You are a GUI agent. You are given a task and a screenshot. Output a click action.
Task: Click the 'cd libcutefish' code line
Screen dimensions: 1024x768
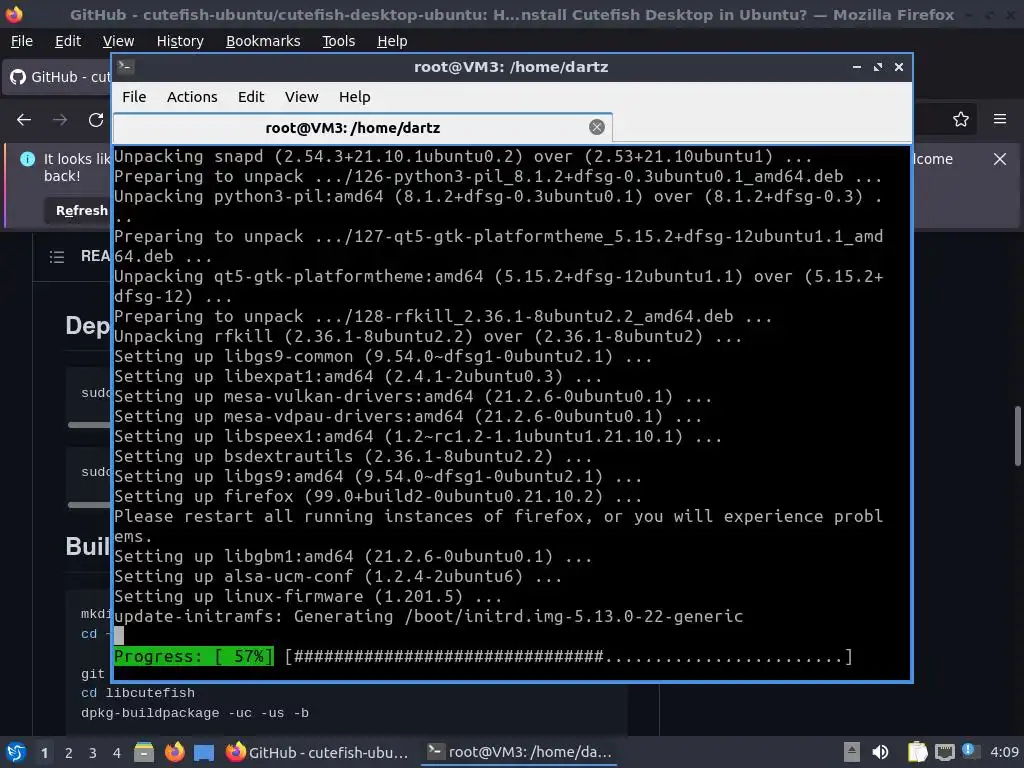click(x=137, y=693)
